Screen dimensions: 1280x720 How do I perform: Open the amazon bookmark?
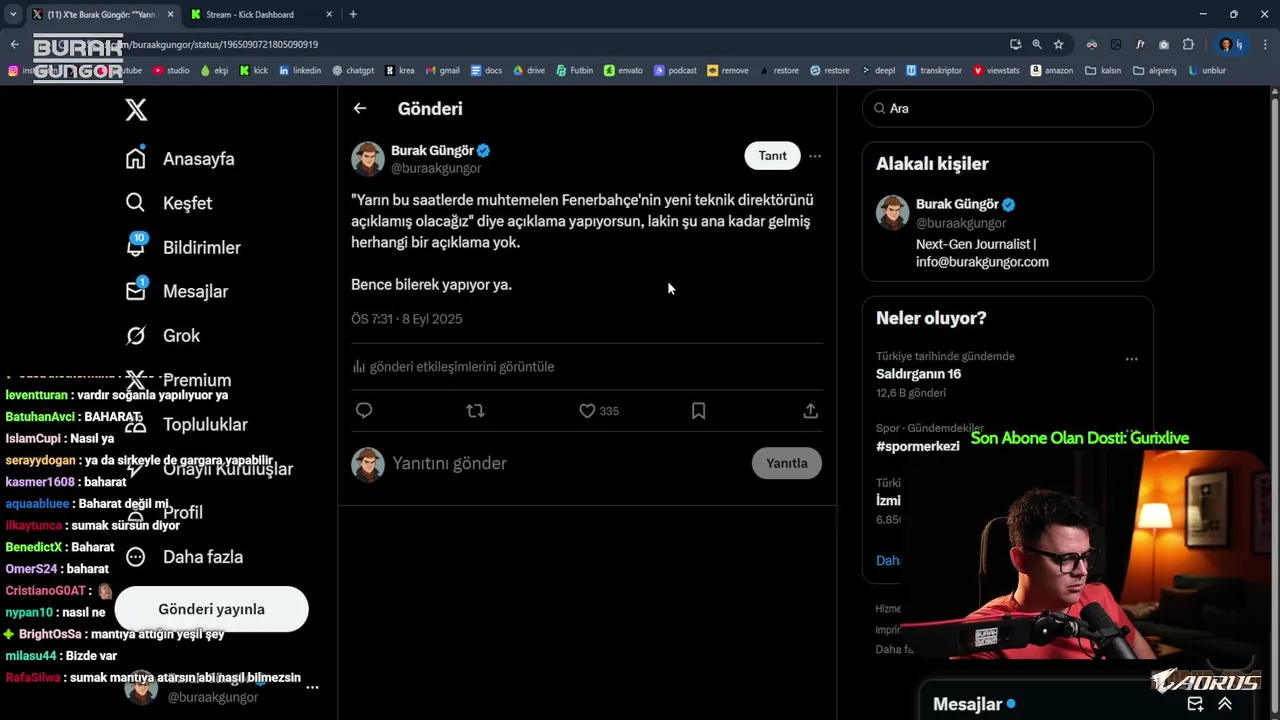pyautogui.click(x=1052, y=71)
